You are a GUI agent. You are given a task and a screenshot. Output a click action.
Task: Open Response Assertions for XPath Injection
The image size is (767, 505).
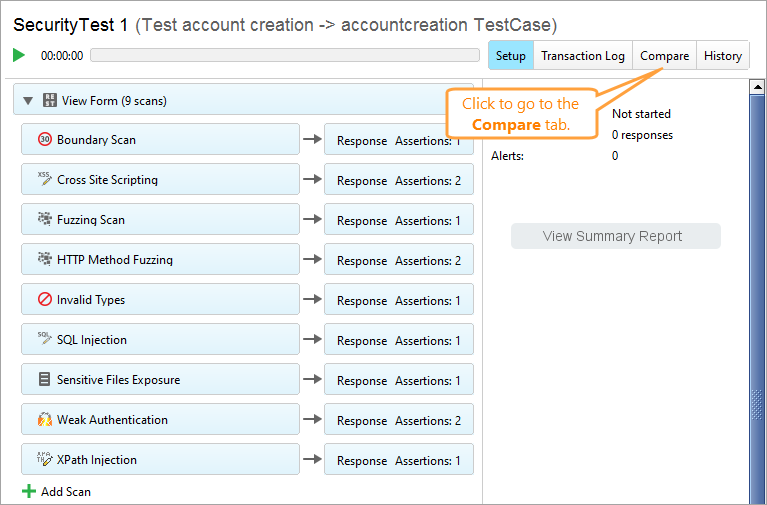tap(399, 460)
